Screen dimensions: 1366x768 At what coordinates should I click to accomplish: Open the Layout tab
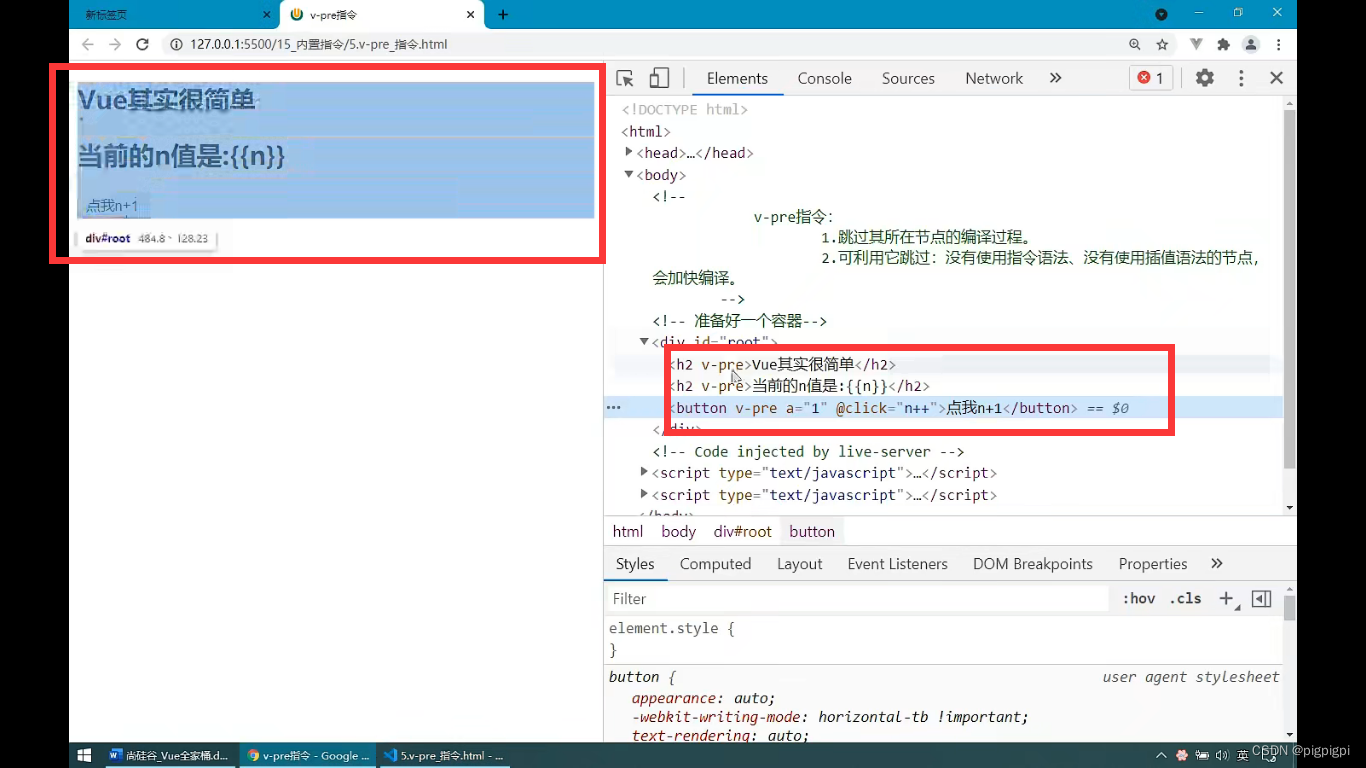[x=799, y=564]
